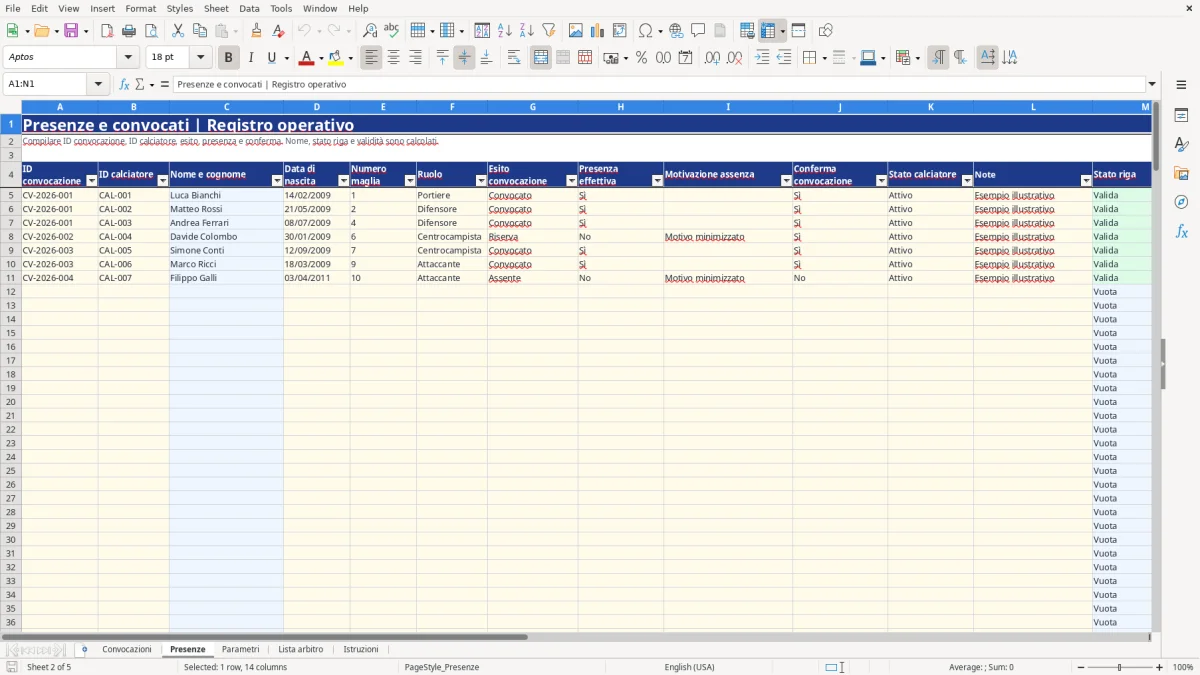Click into the formula input line
The height and width of the screenshot is (675, 1200).
pyautogui.click(x=658, y=85)
